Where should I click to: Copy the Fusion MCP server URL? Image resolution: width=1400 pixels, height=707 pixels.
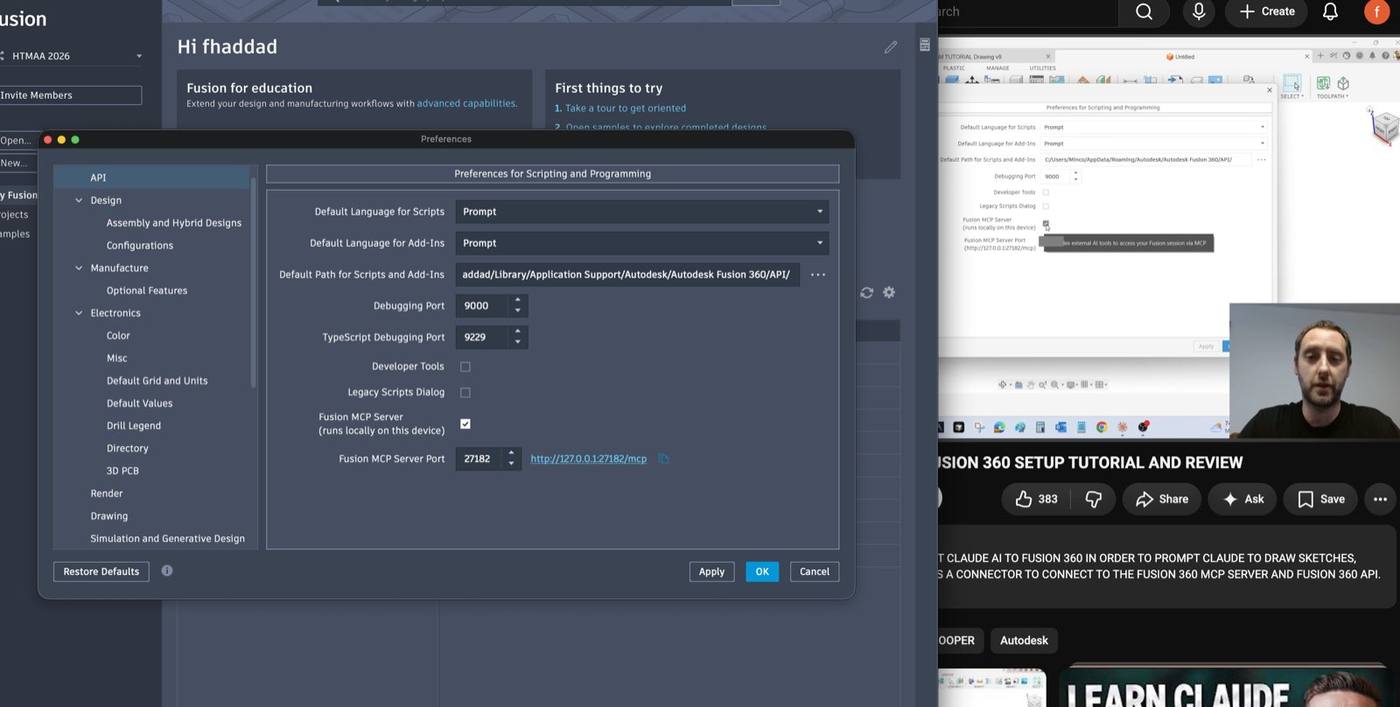[663, 459]
